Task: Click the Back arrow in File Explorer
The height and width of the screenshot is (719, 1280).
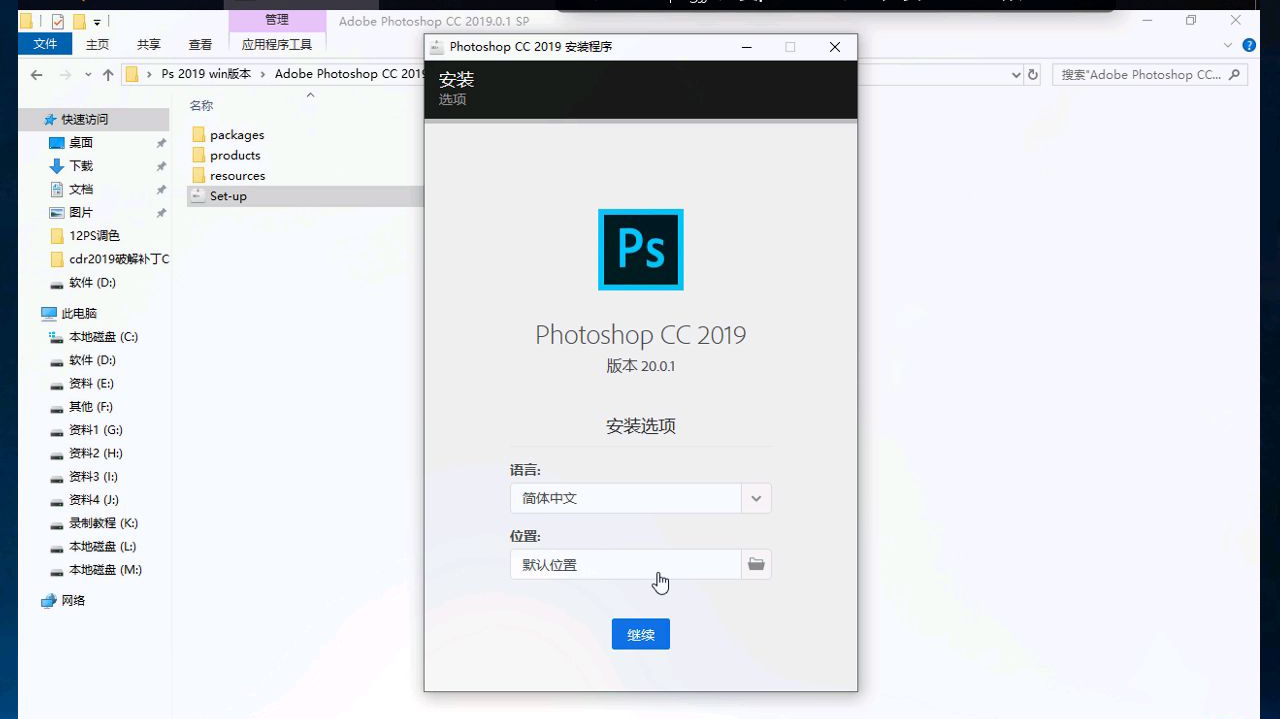Action: pos(37,75)
